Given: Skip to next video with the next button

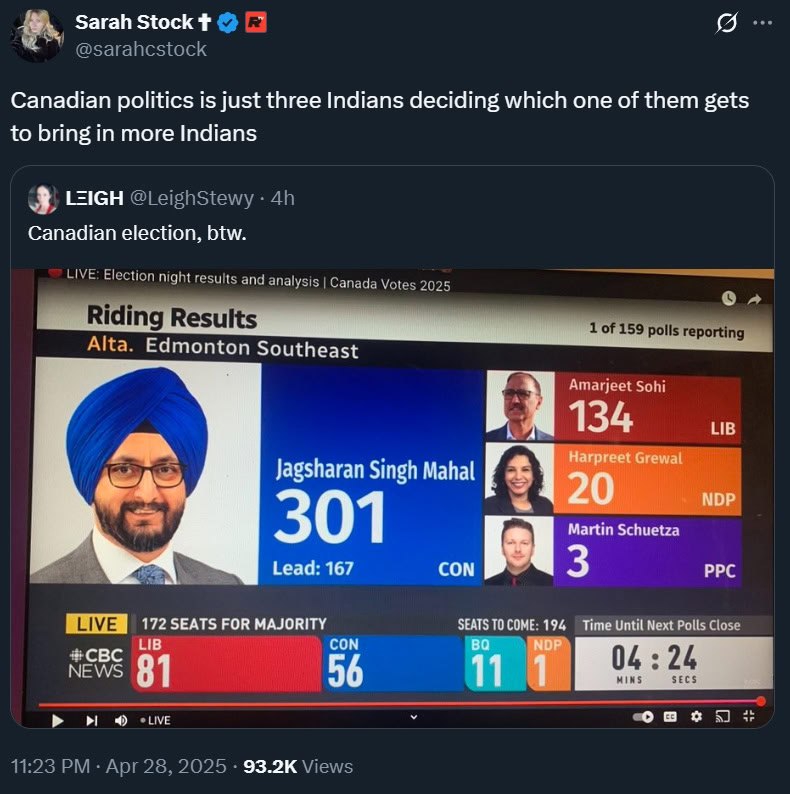Looking at the screenshot, I should click(x=92, y=720).
